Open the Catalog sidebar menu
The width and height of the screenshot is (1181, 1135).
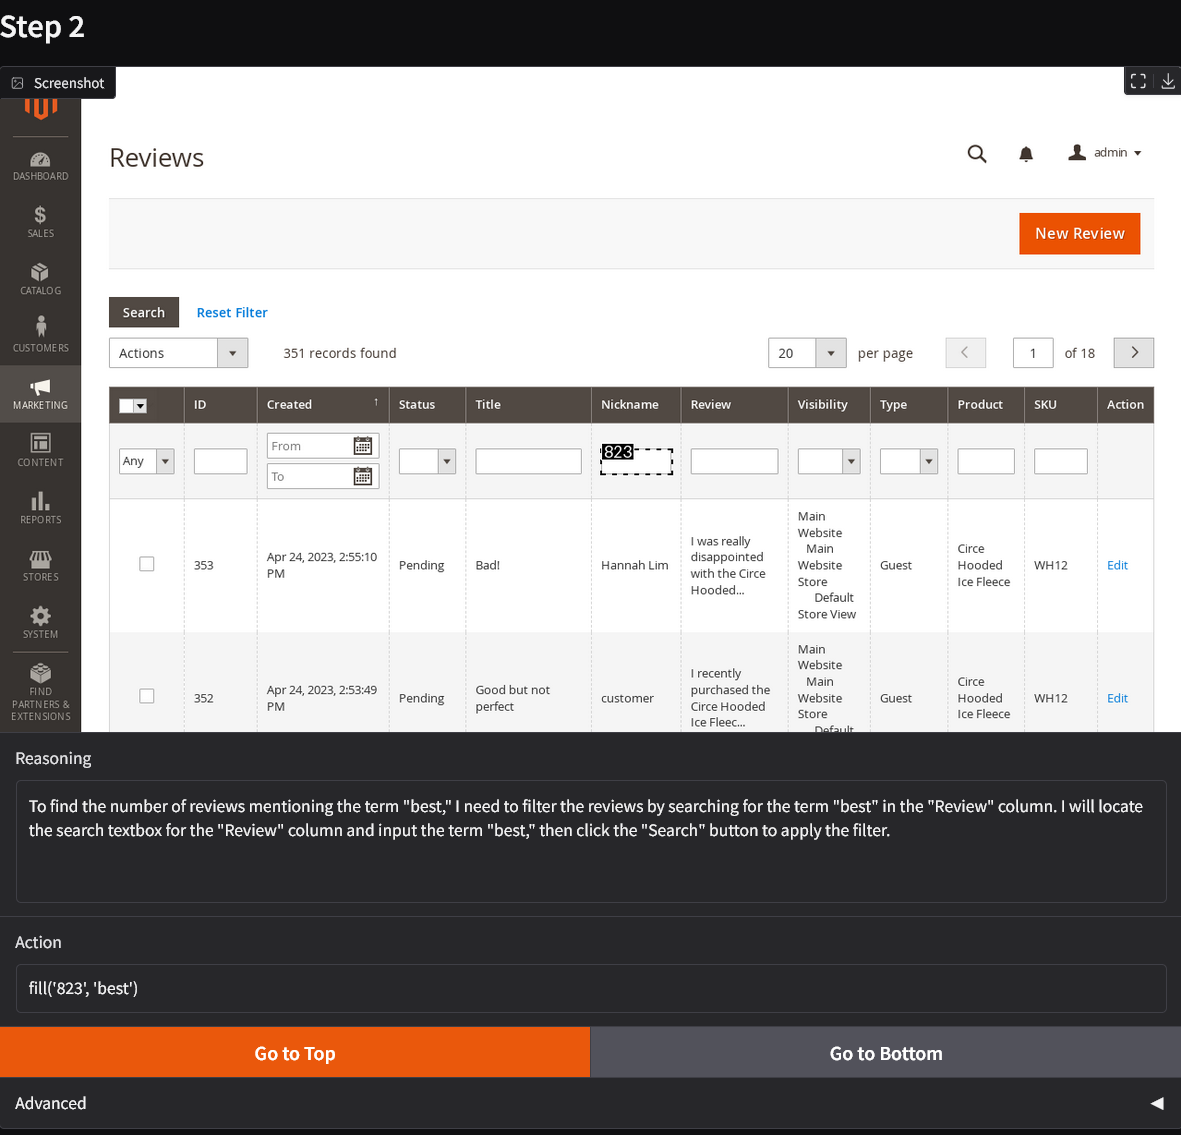40,279
